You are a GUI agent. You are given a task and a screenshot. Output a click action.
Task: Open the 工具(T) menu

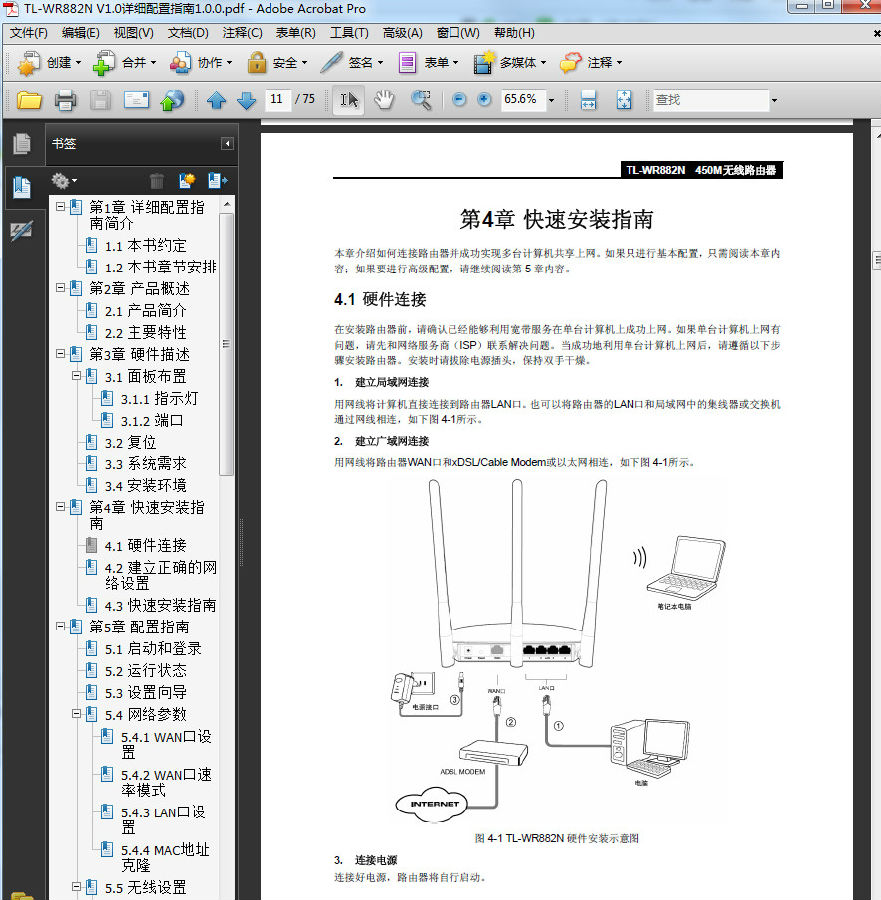tap(349, 33)
